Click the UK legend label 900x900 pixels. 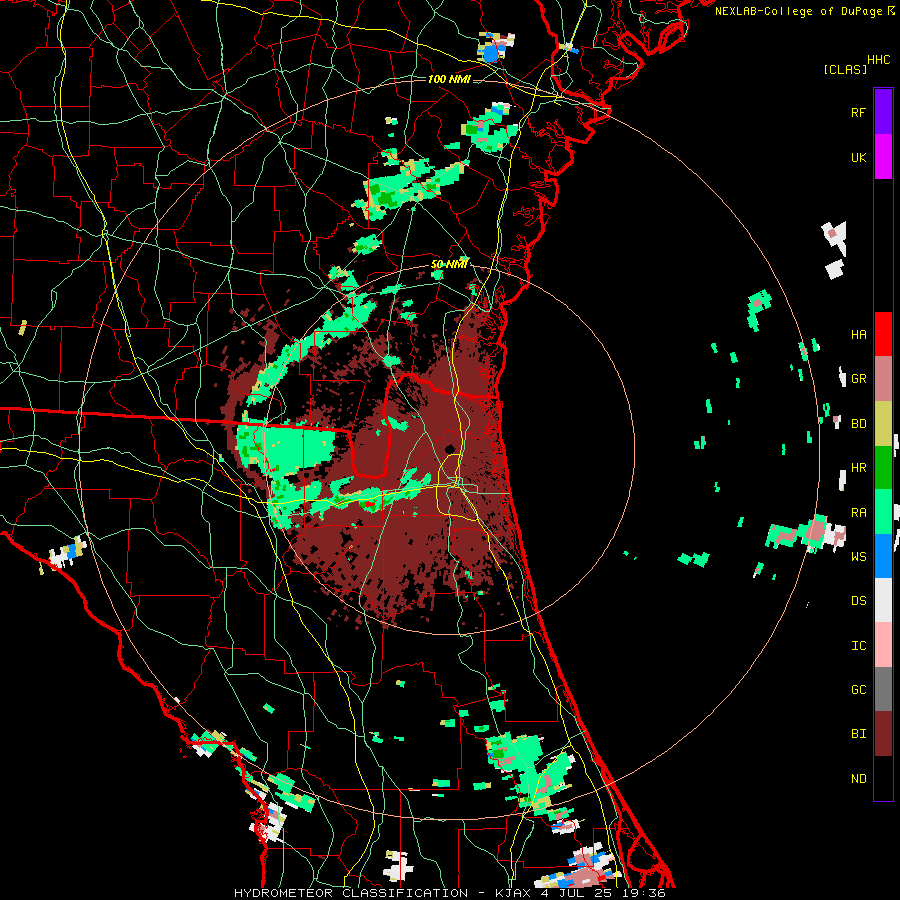click(858, 158)
